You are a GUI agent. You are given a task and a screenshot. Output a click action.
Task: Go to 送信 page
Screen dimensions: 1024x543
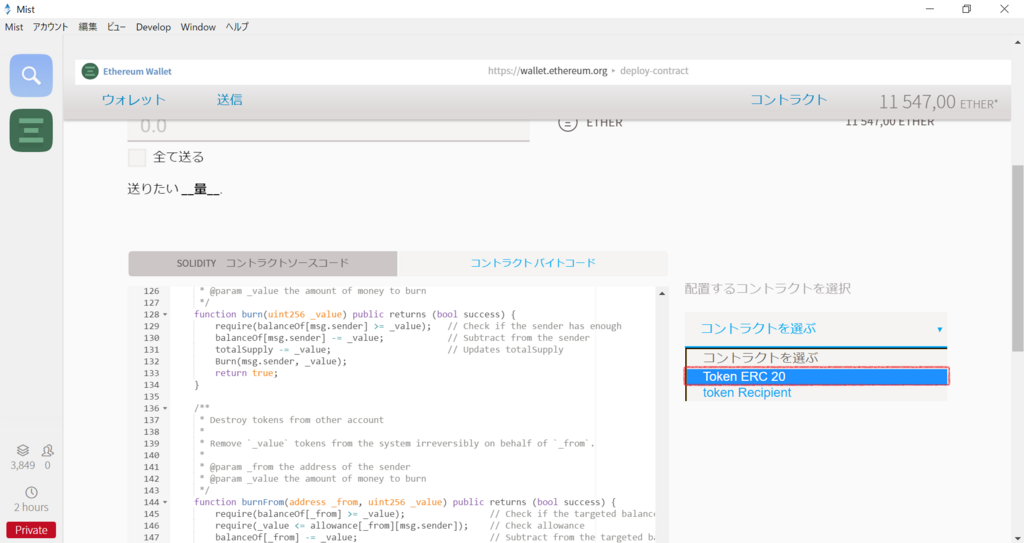[230, 100]
